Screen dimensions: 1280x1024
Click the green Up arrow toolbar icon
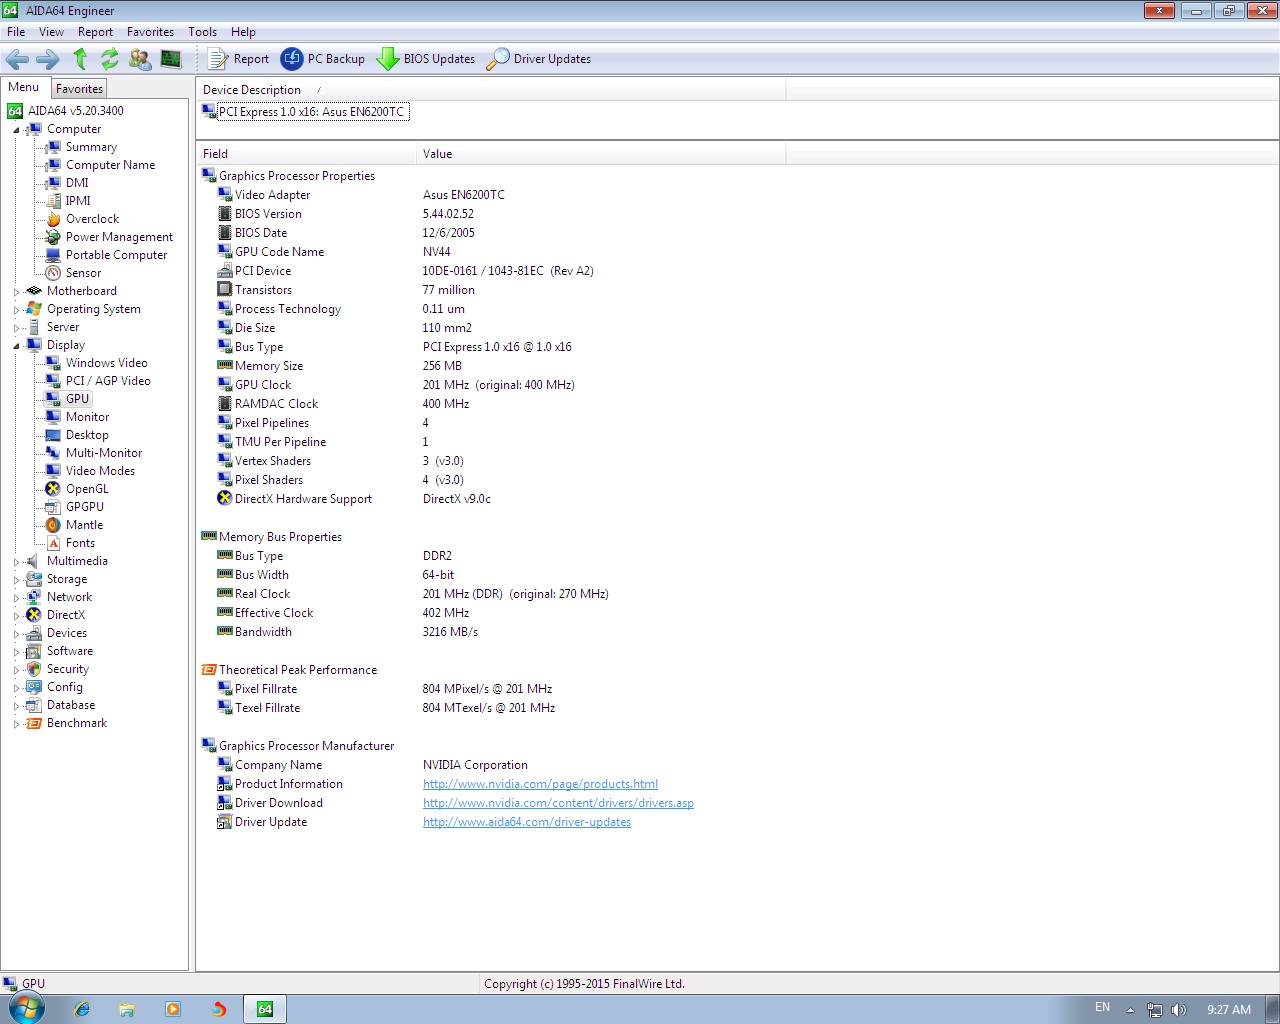[x=81, y=59]
